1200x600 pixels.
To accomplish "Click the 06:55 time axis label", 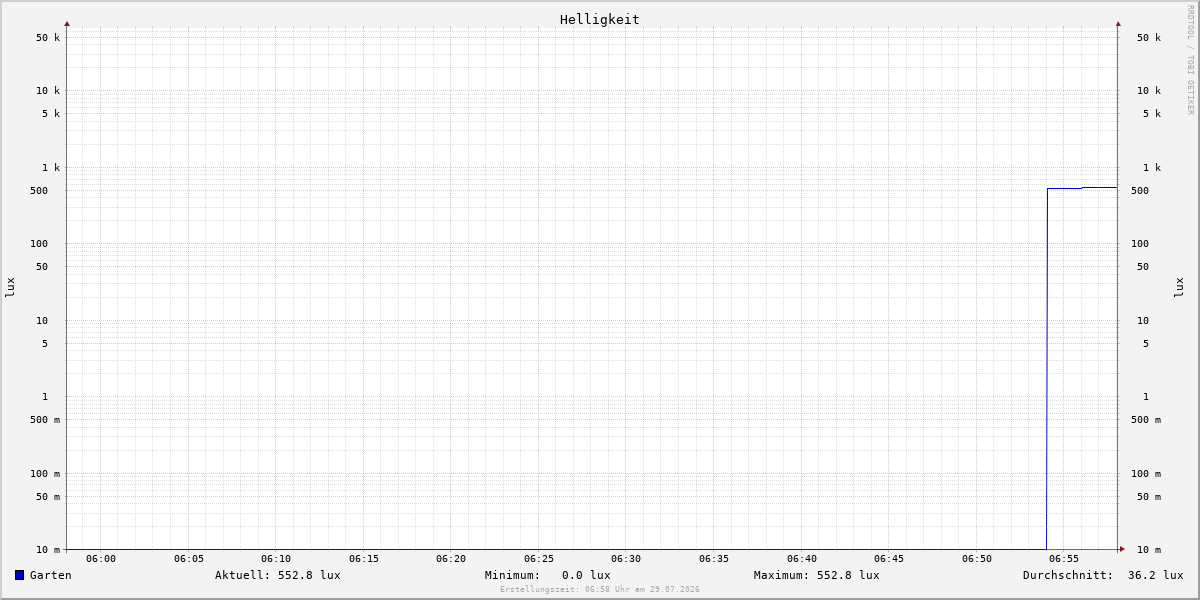I will coord(1064,559).
